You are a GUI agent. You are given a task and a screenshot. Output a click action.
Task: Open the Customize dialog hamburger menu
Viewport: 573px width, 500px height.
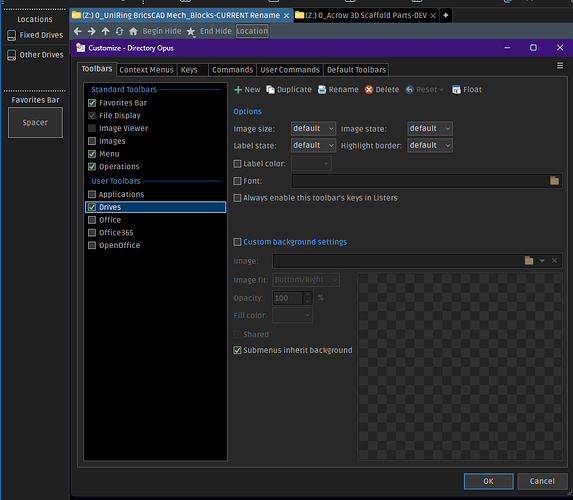point(560,65)
